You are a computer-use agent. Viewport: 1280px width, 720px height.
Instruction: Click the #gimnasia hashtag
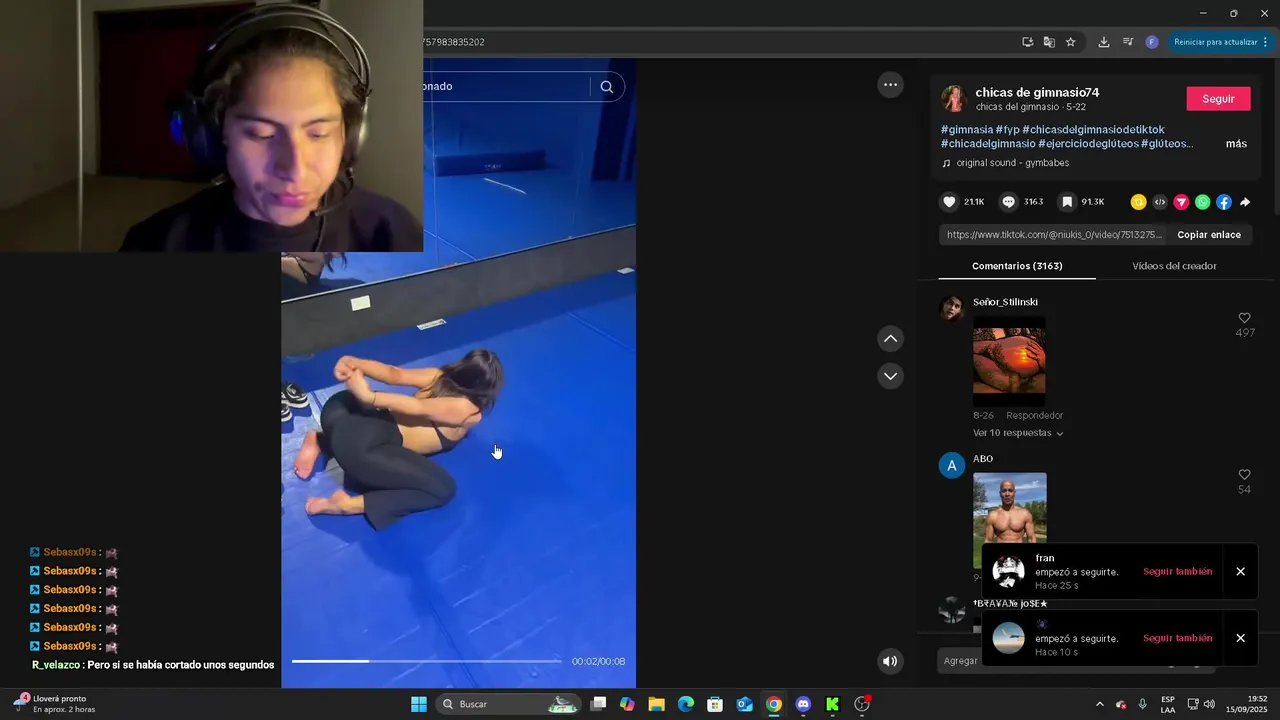tap(967, 130)
